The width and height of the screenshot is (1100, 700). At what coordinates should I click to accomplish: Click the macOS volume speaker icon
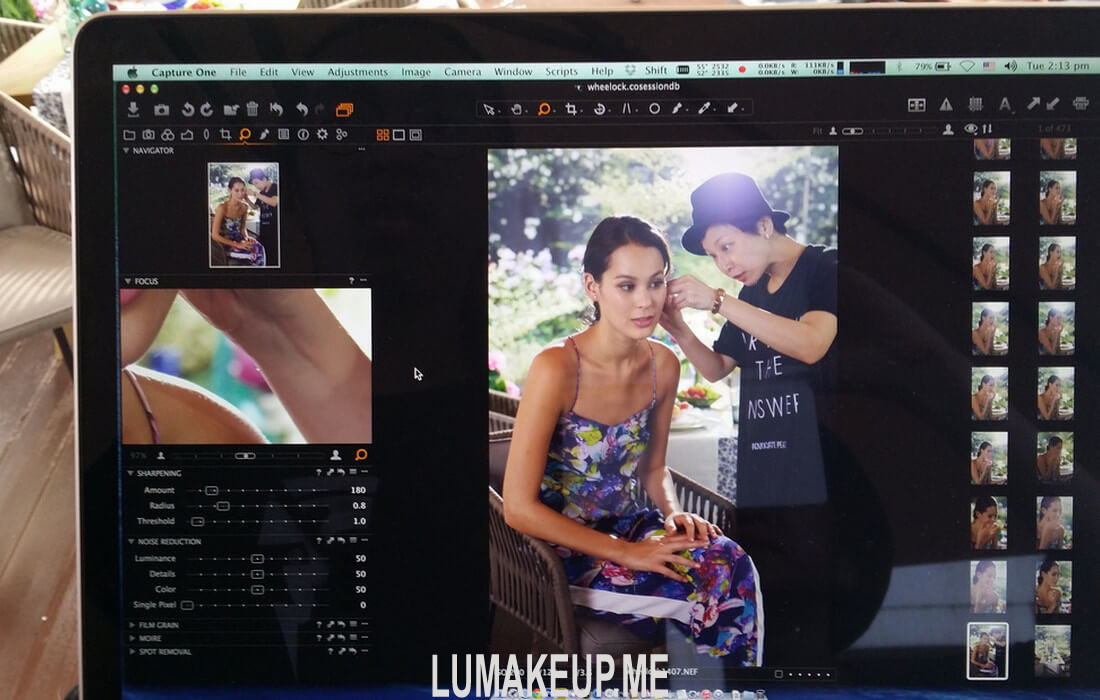click(x=1010, y=66)
